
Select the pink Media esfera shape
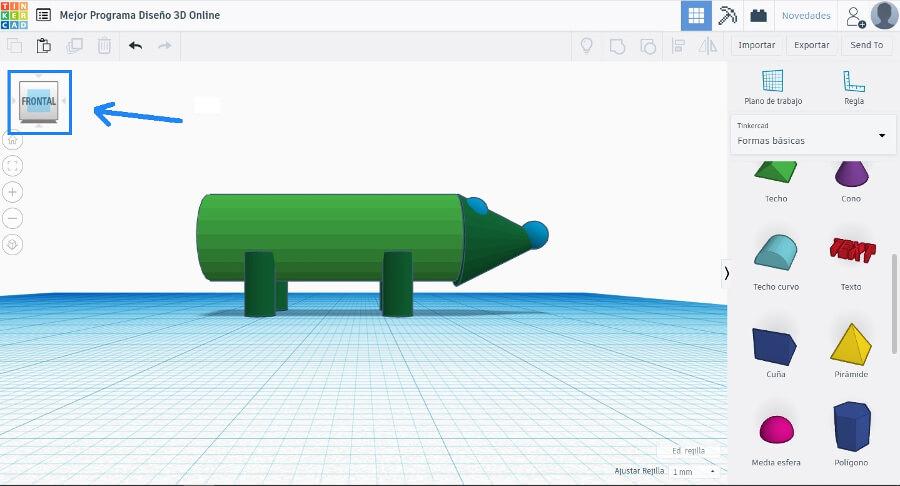pos(773,430)
